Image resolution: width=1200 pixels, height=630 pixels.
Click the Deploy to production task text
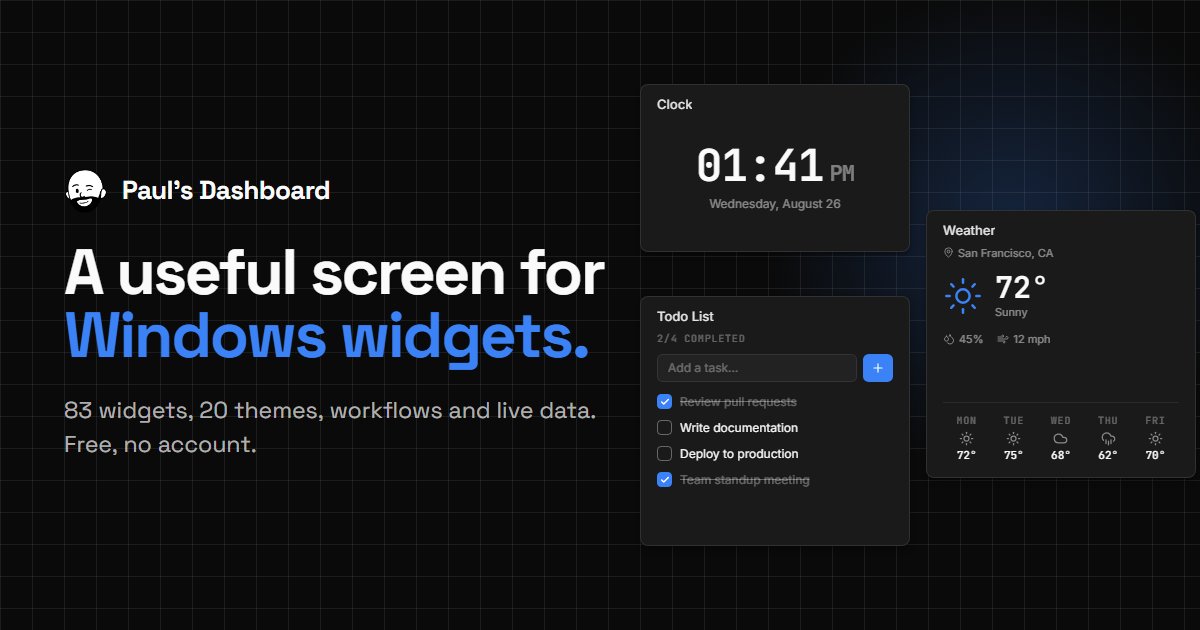coord(739,454)
